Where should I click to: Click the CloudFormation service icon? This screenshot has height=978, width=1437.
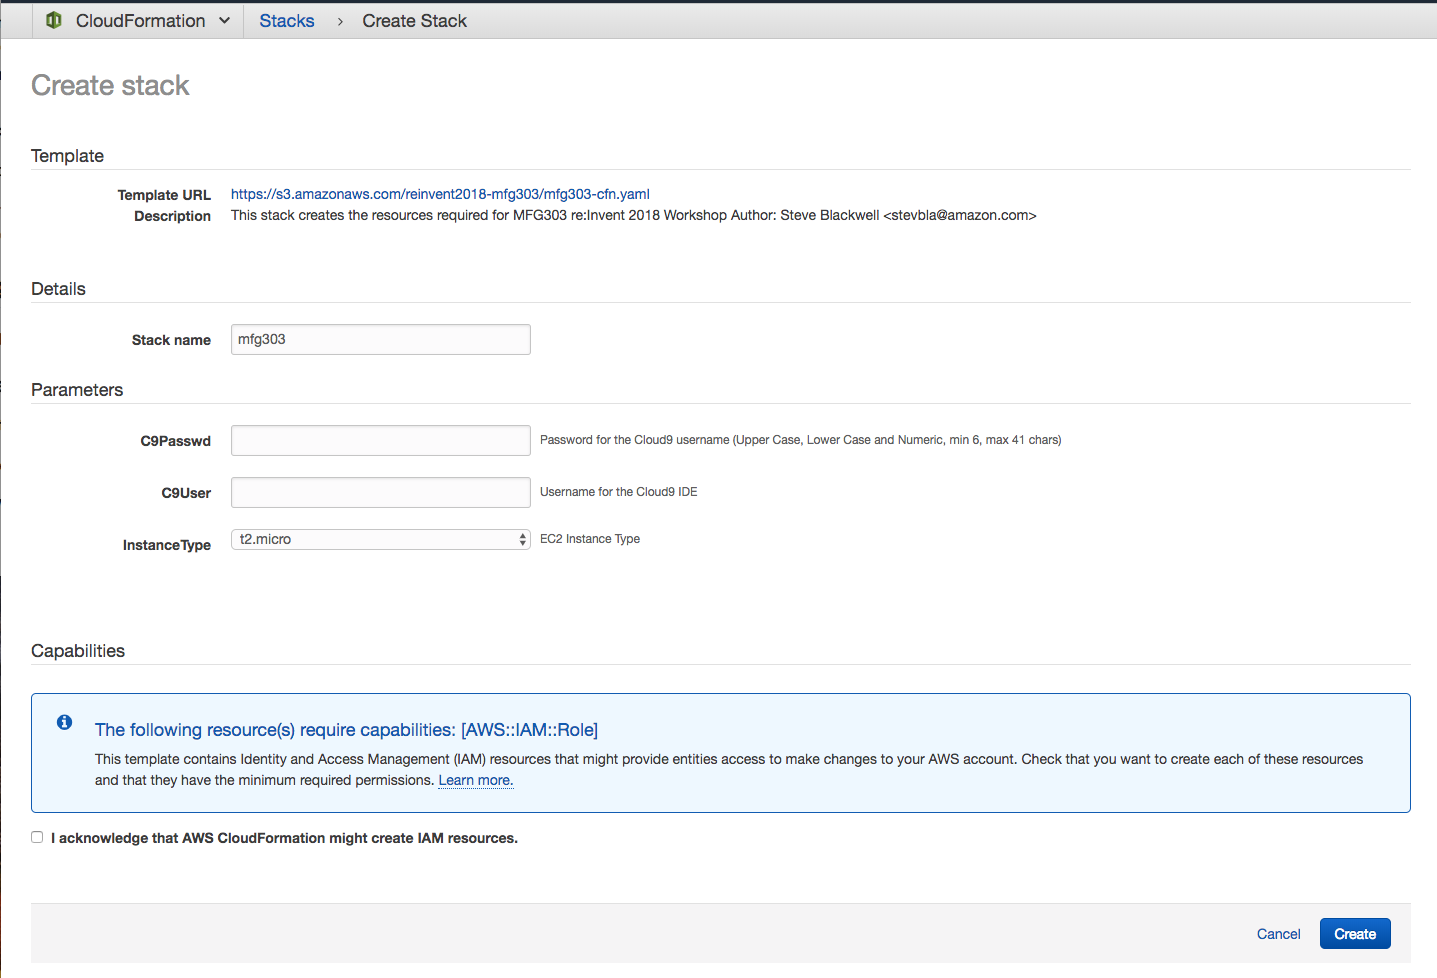pos(54,20)
